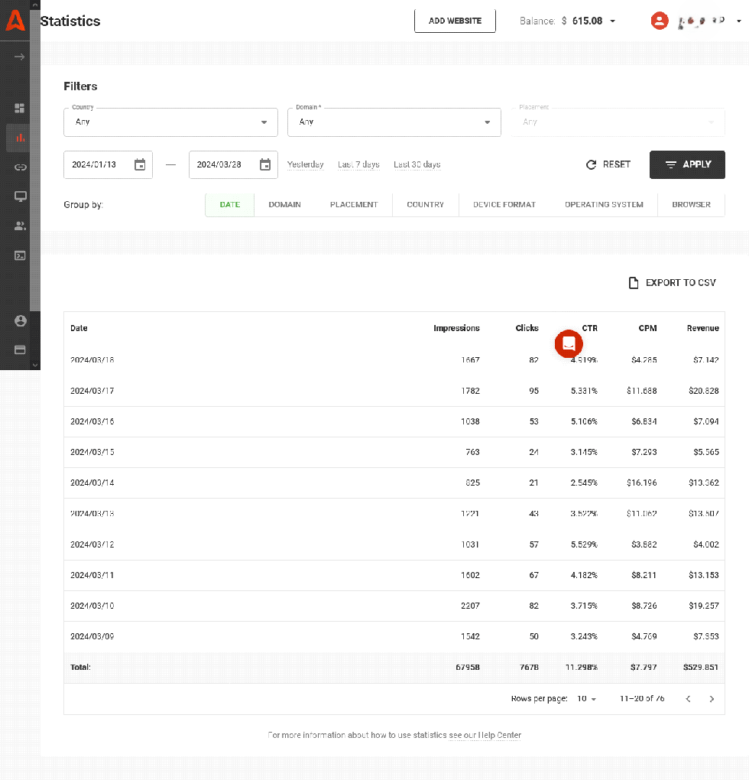Group statistics by Domain tab
Screen dimensions: 749x780
(x=284, y=205)
